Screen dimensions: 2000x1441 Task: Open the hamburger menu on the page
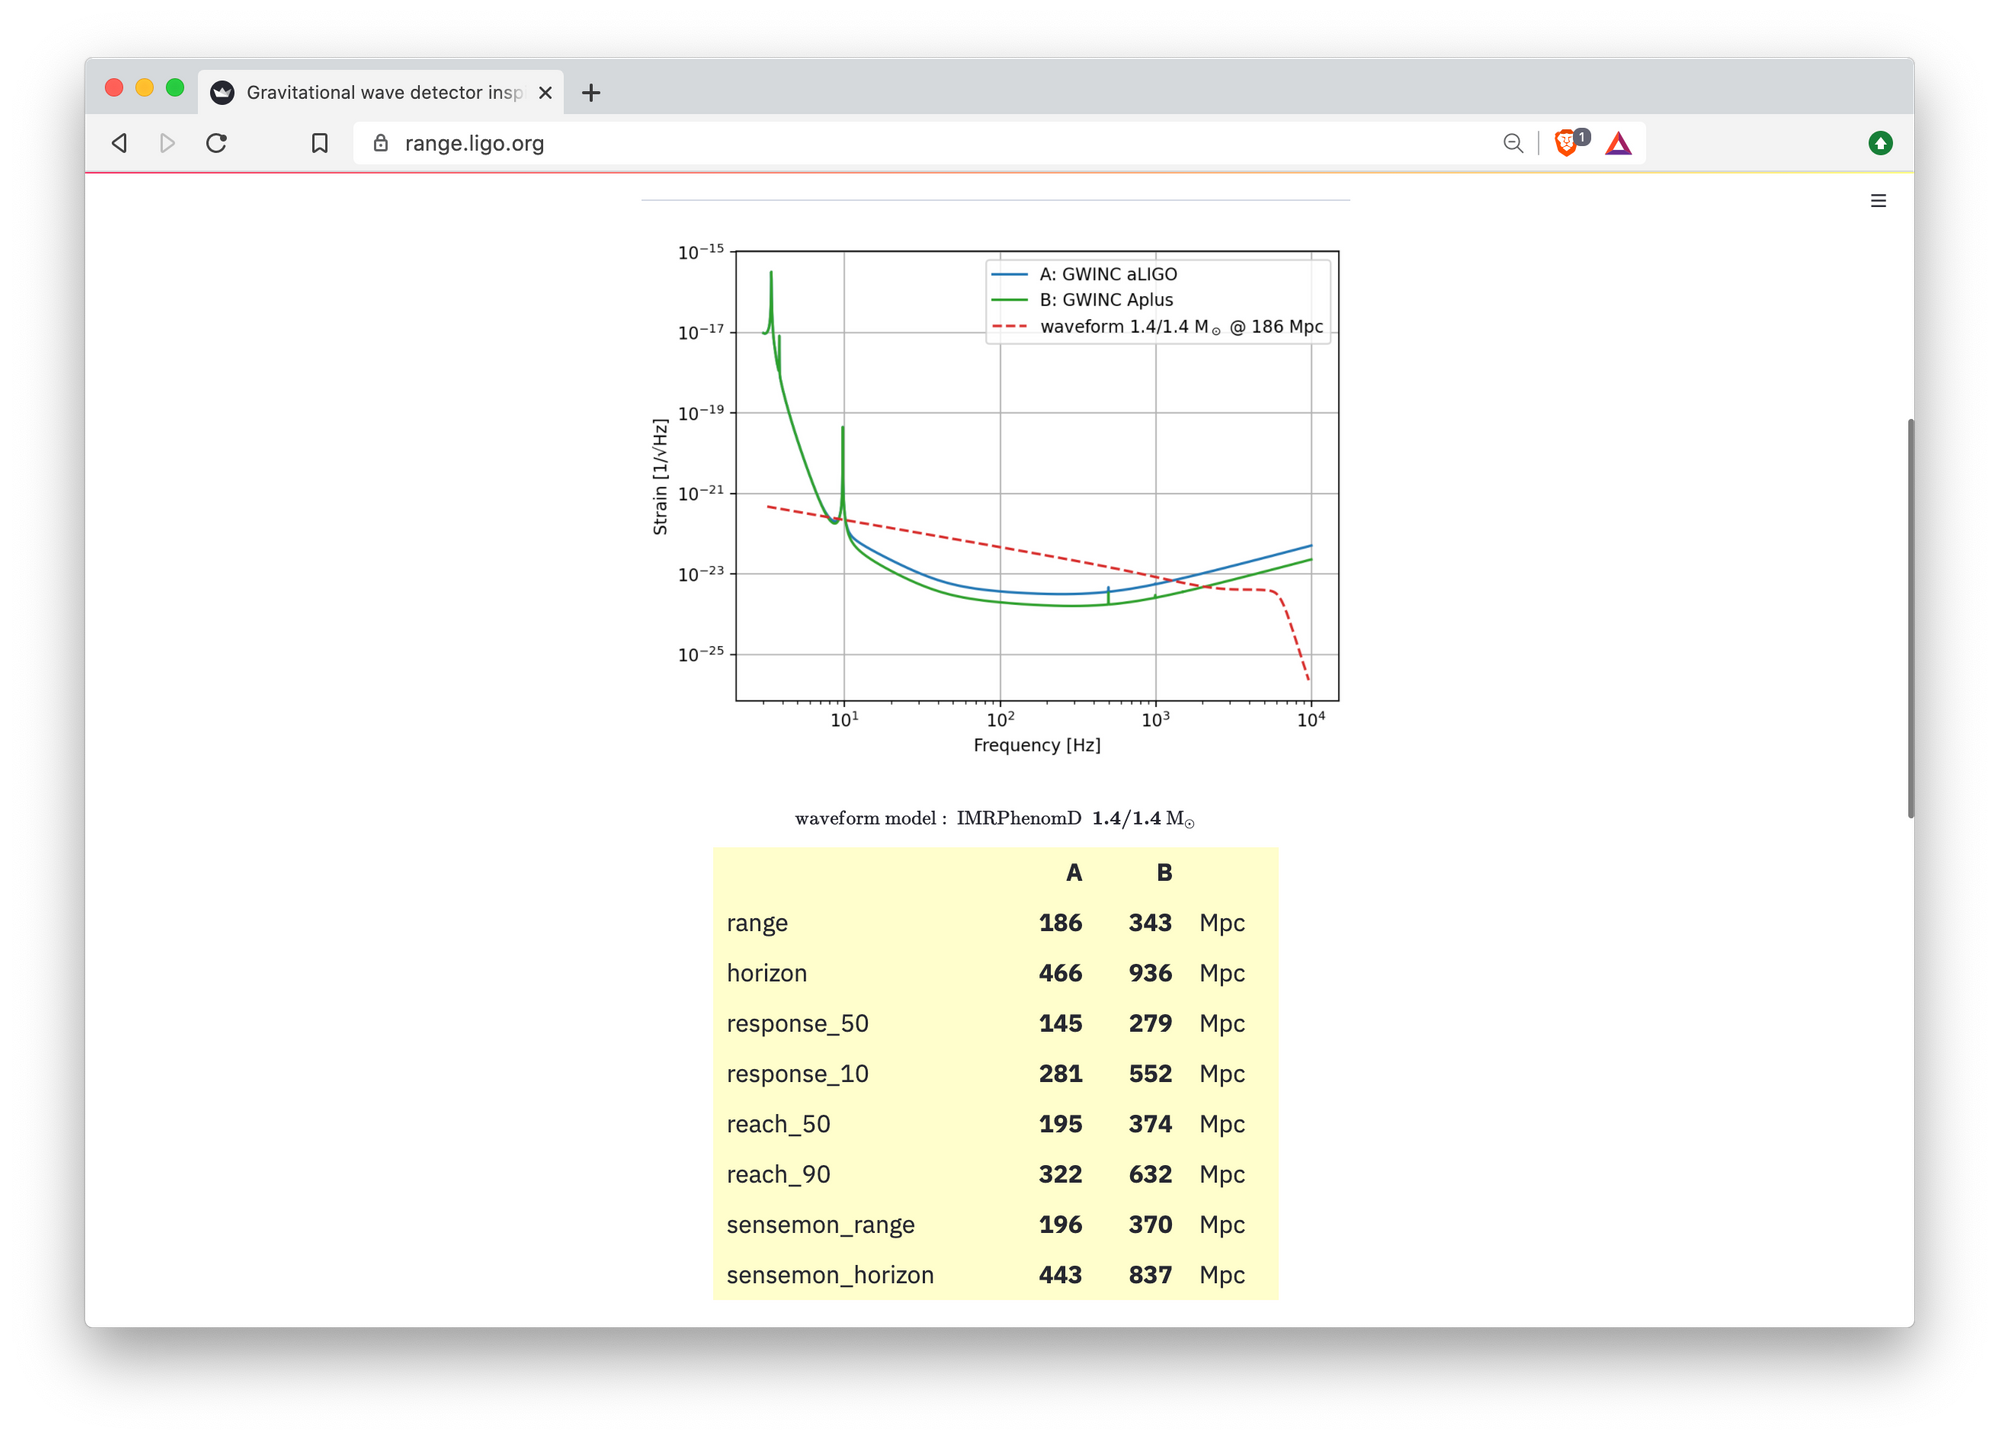pyautogui.click(x=1878, y=201)
